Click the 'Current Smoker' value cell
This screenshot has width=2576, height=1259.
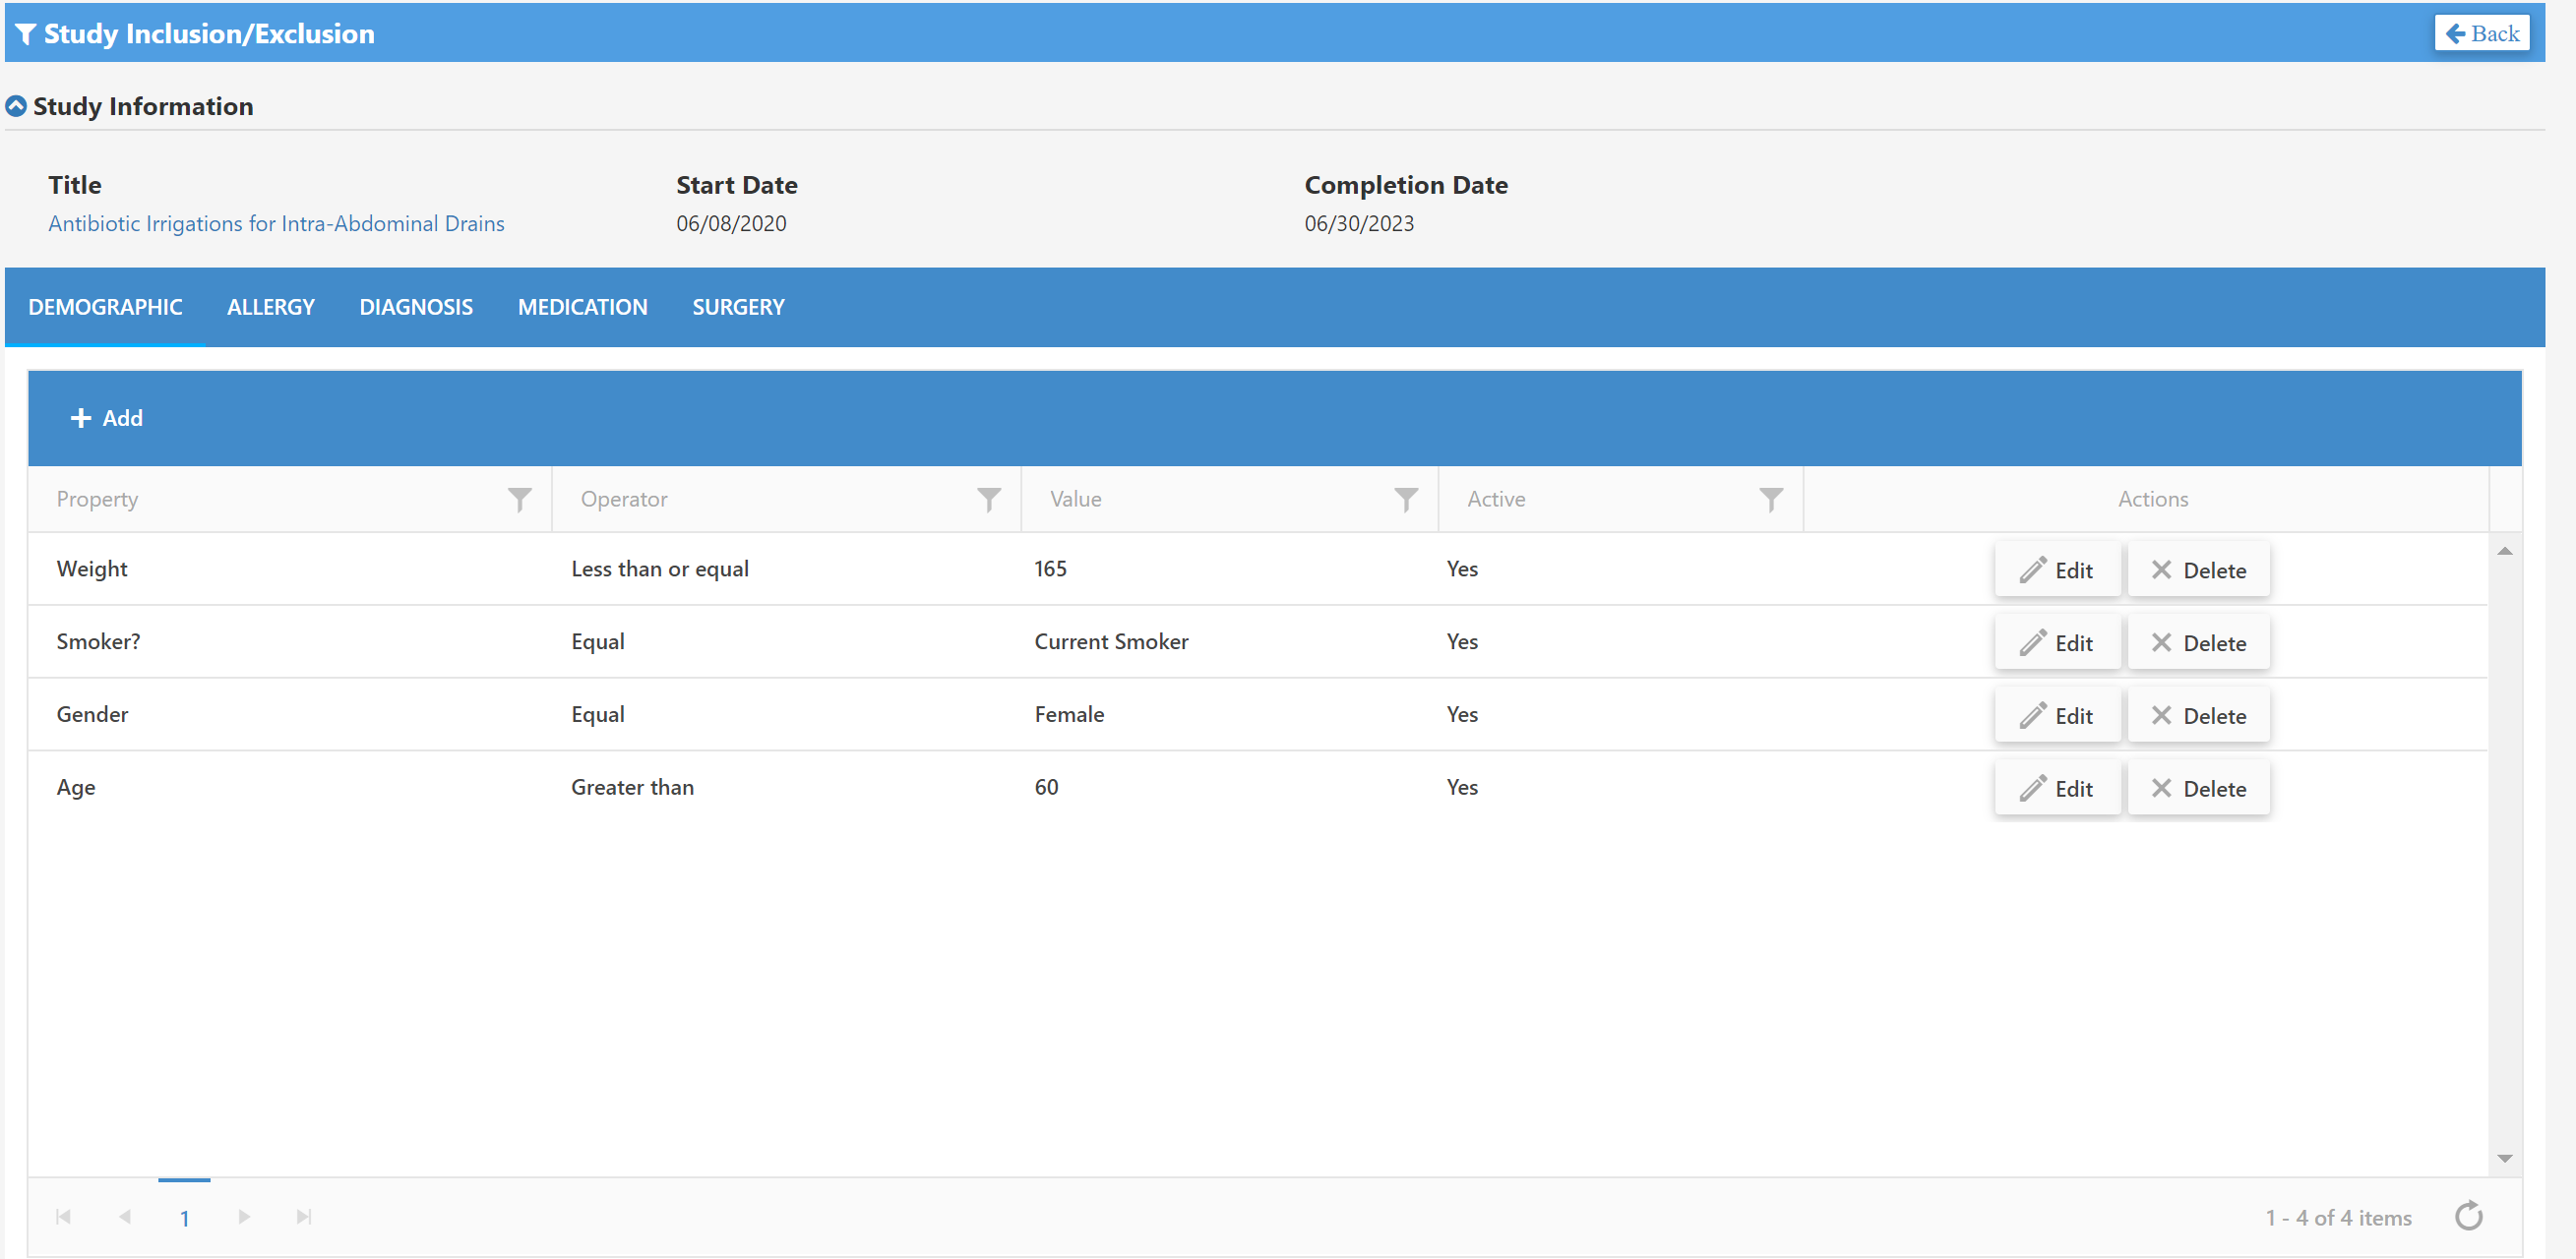tap(1229, 642)
